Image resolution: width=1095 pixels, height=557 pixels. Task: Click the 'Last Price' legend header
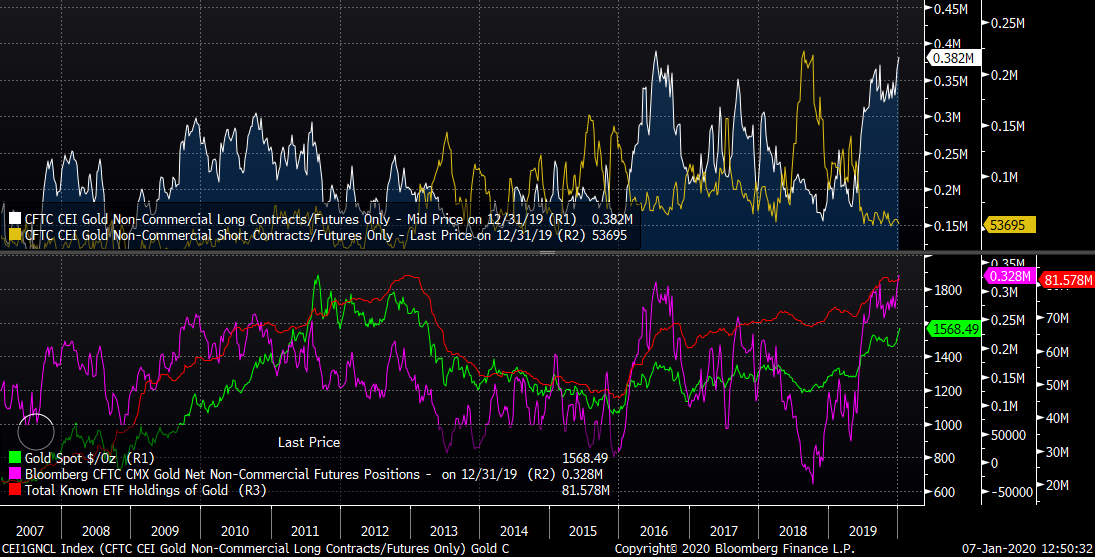[x=309, y=443]
